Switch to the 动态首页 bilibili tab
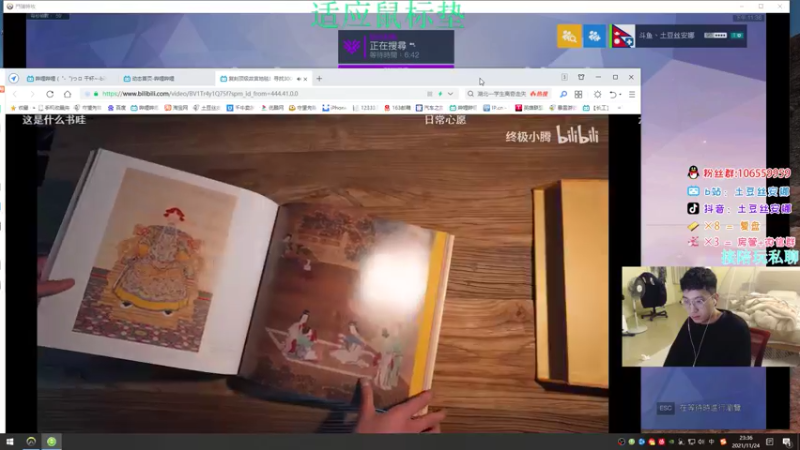This screenshot has width=800, height=450. coord(149,79)
